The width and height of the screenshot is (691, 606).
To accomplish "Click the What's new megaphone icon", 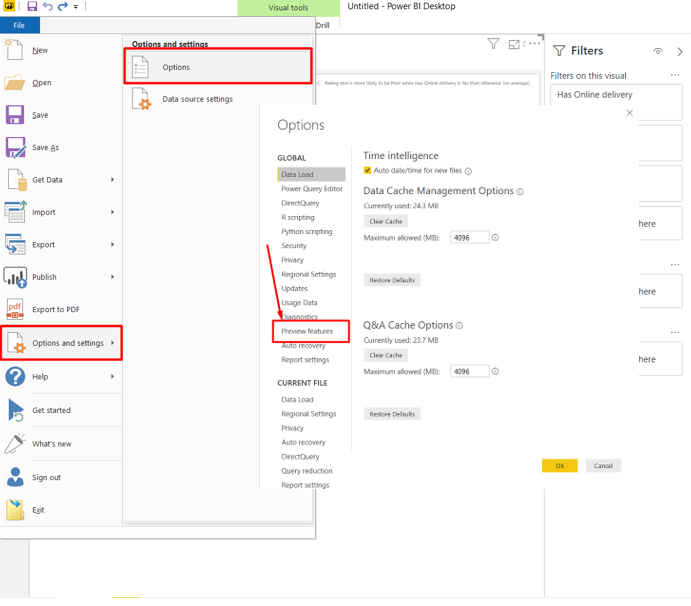I will coord(15,444).
